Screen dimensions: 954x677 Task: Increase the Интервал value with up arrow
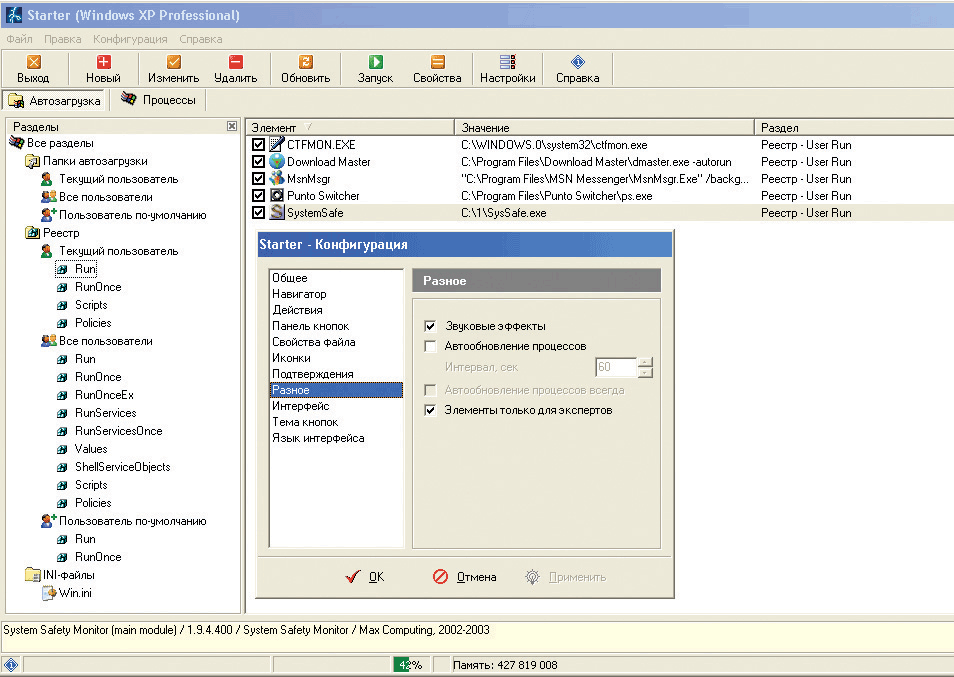[x=645, y=363]
